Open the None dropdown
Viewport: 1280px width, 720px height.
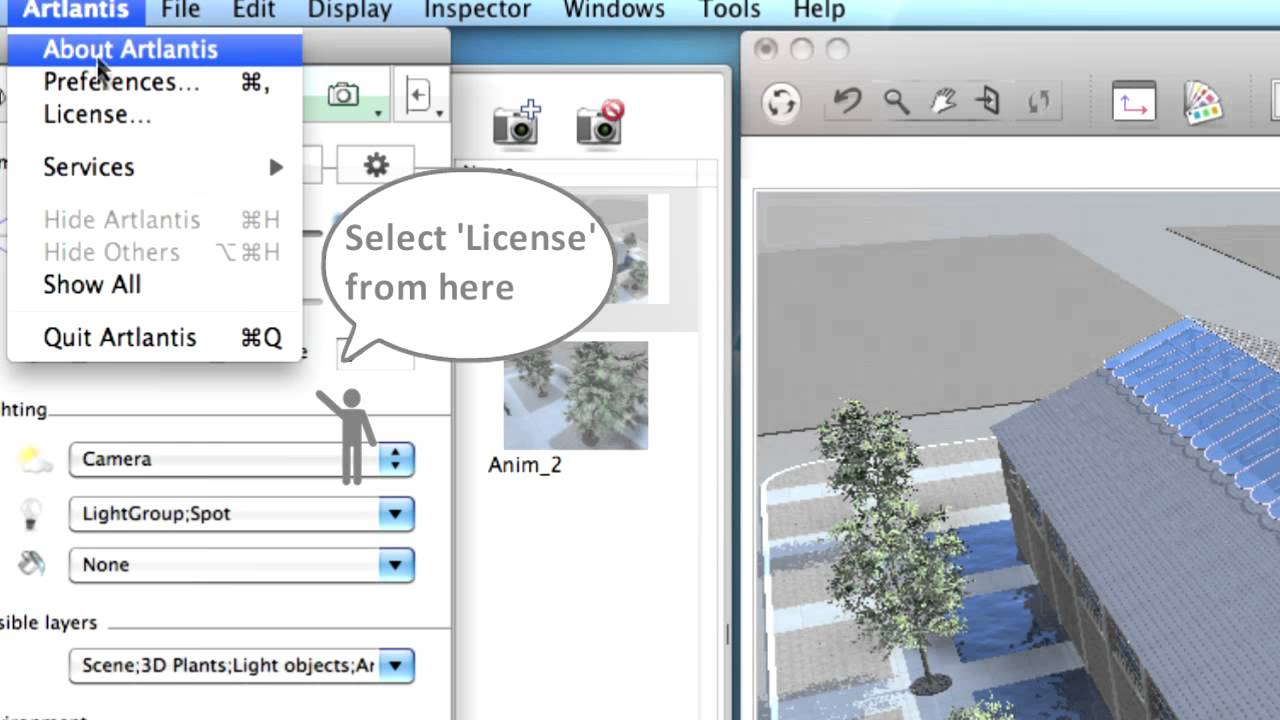241,565
